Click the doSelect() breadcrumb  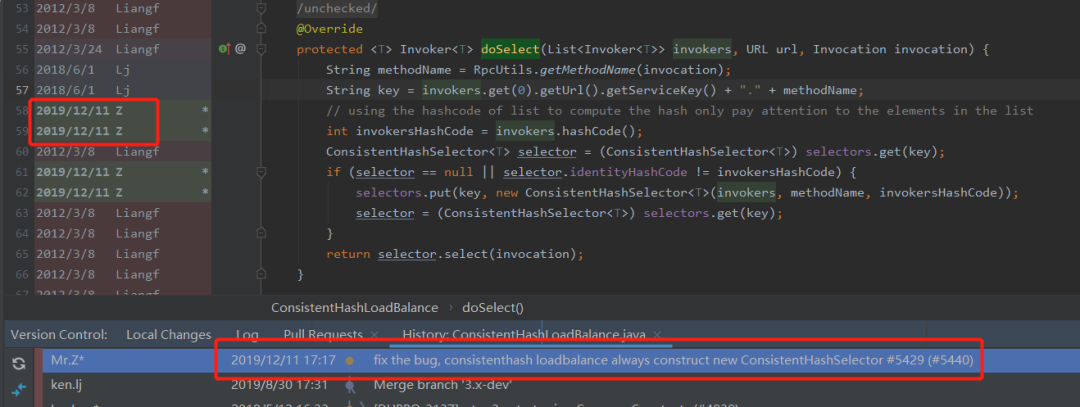pos(493,308)
